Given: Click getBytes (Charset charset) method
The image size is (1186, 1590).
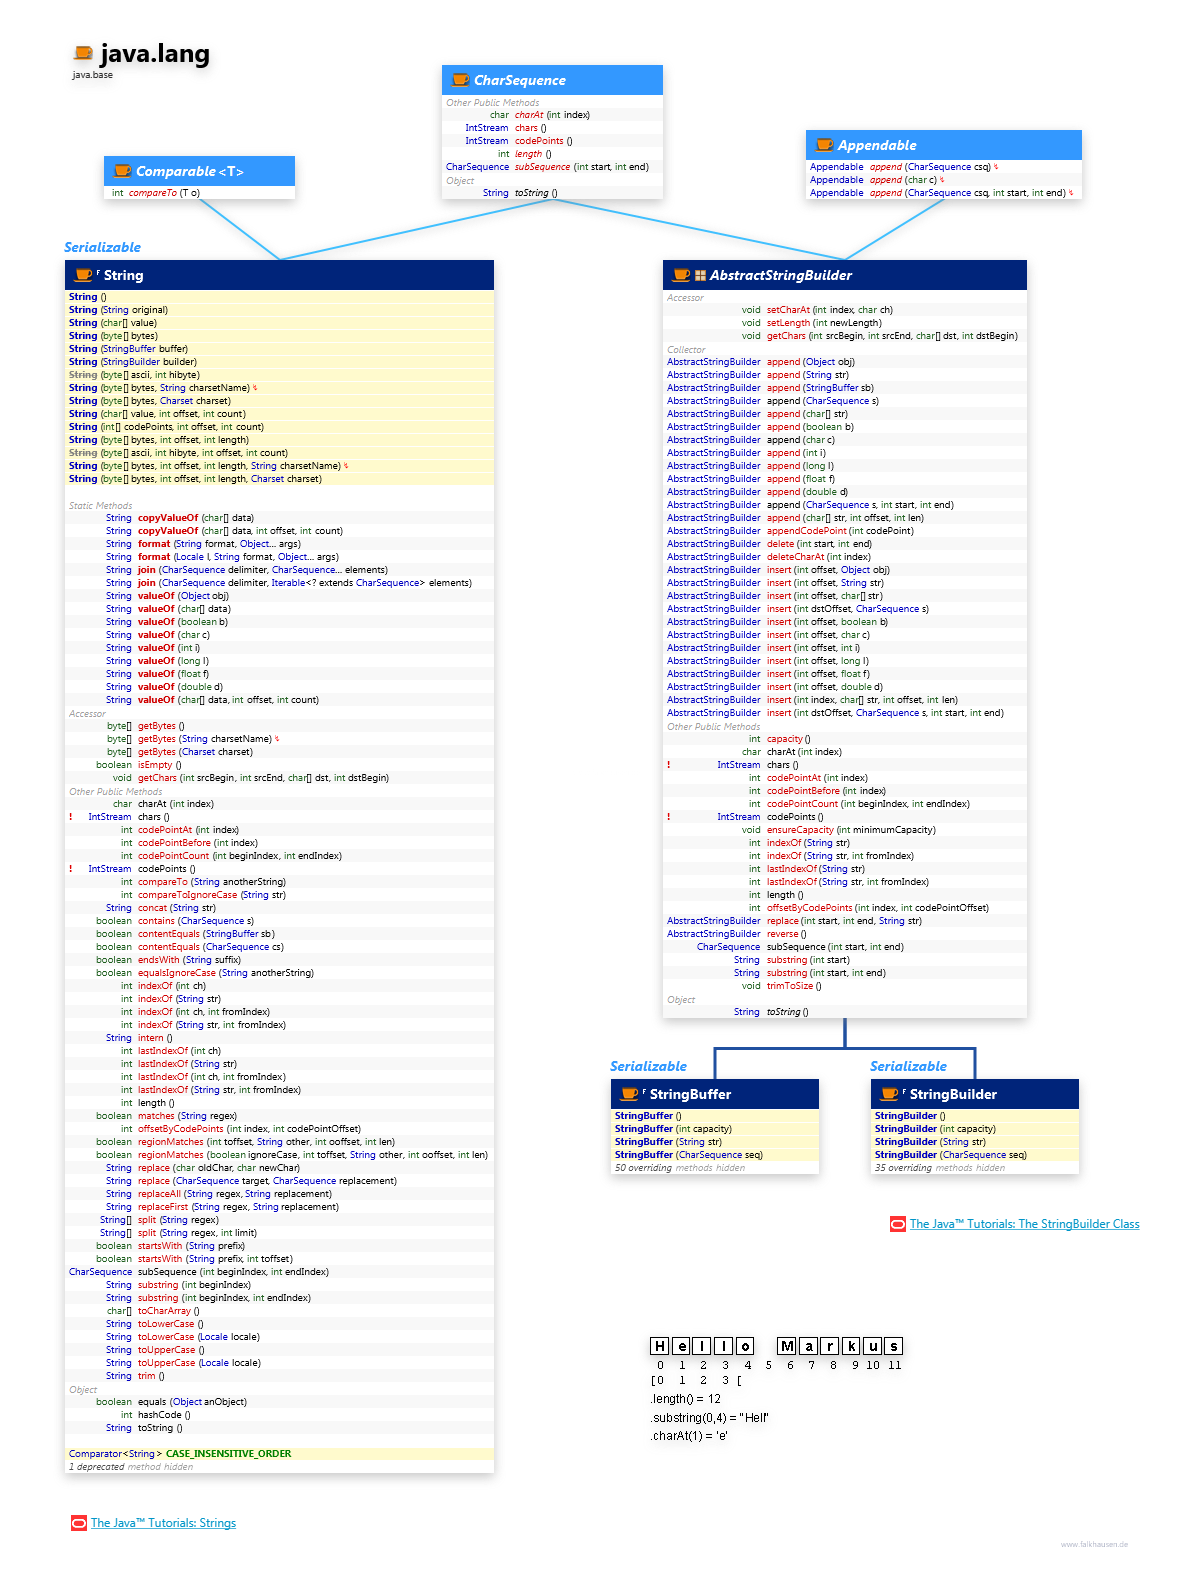Looking at the screenshot, I should pyautogui.click(x=195, y=752).
